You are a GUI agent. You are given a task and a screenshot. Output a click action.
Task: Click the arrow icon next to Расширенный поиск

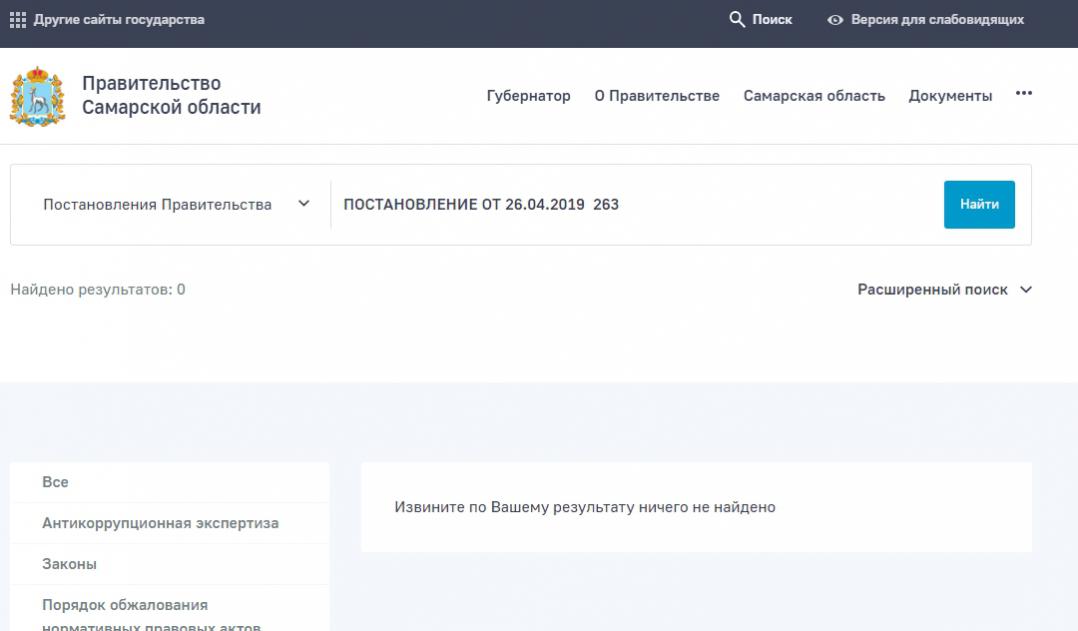[x=1025, y=290]
